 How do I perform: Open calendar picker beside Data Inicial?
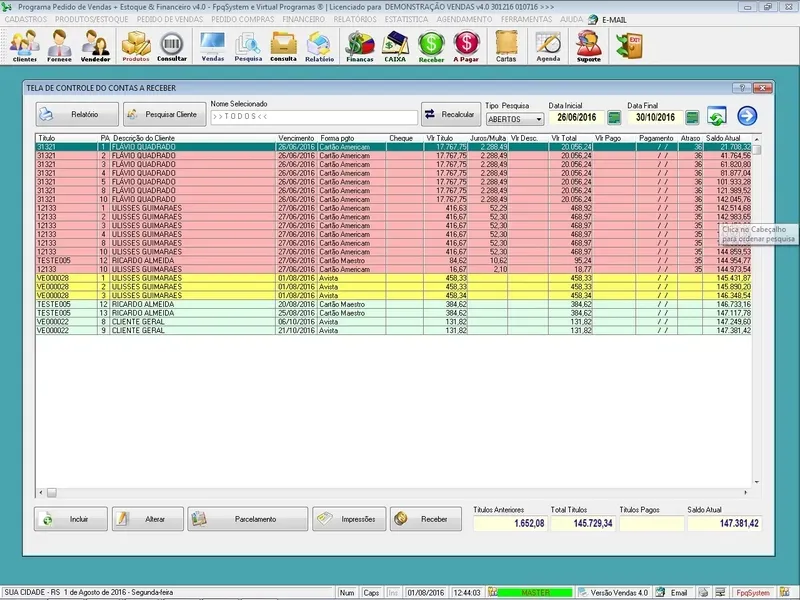tap(615, 118)
